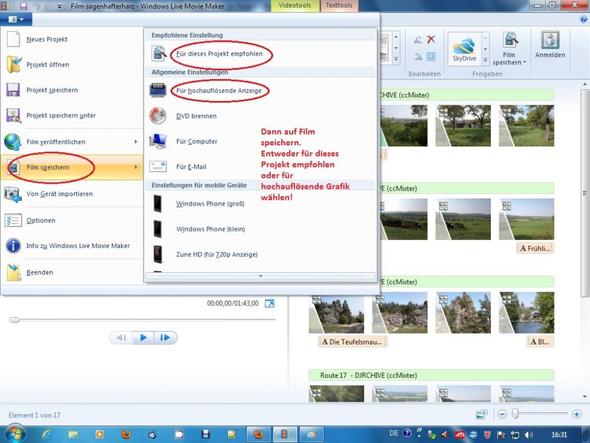Image resolution: width=590 pixels, height=443 pixels.
Task: Click the E-Mail envelope icon
Action: tap(158, 166)
